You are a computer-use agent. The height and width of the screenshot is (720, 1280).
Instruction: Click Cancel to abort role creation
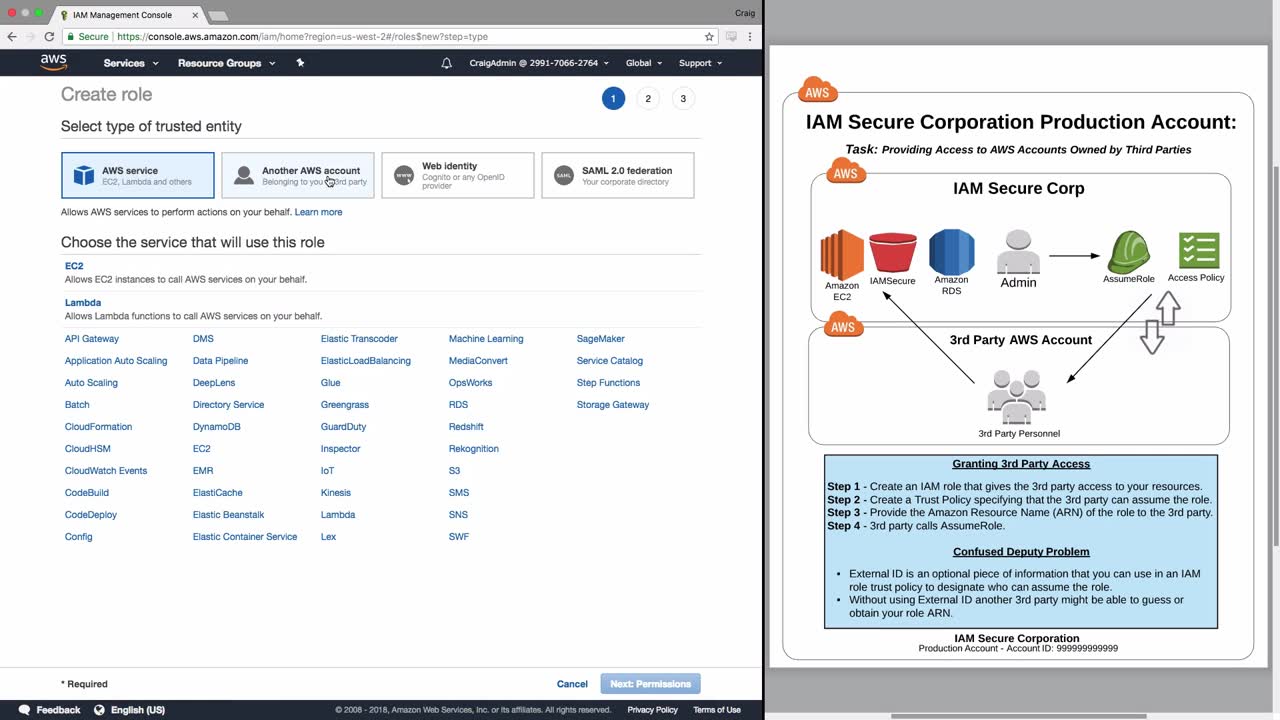point(572,684)
